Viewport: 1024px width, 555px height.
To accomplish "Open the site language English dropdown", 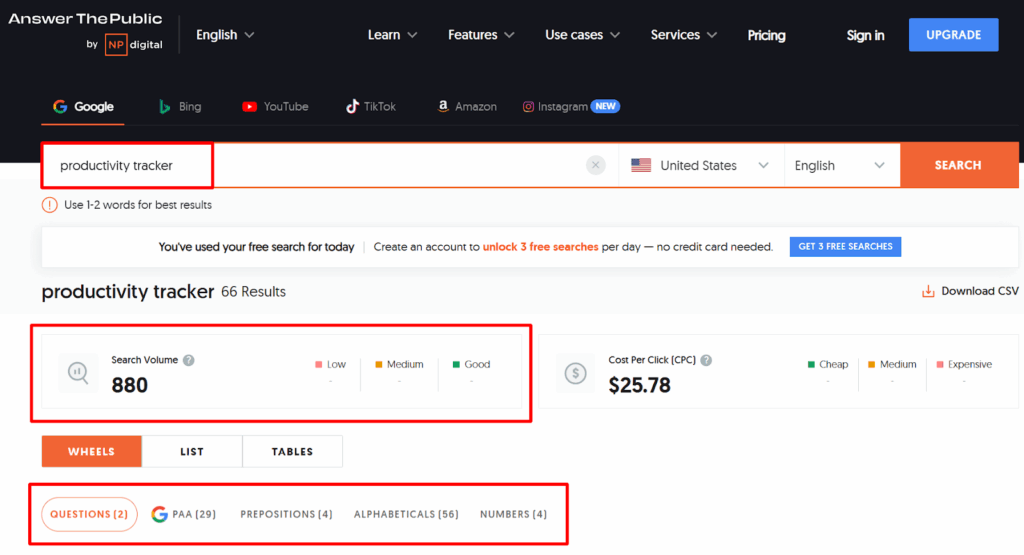I will 225,35.
